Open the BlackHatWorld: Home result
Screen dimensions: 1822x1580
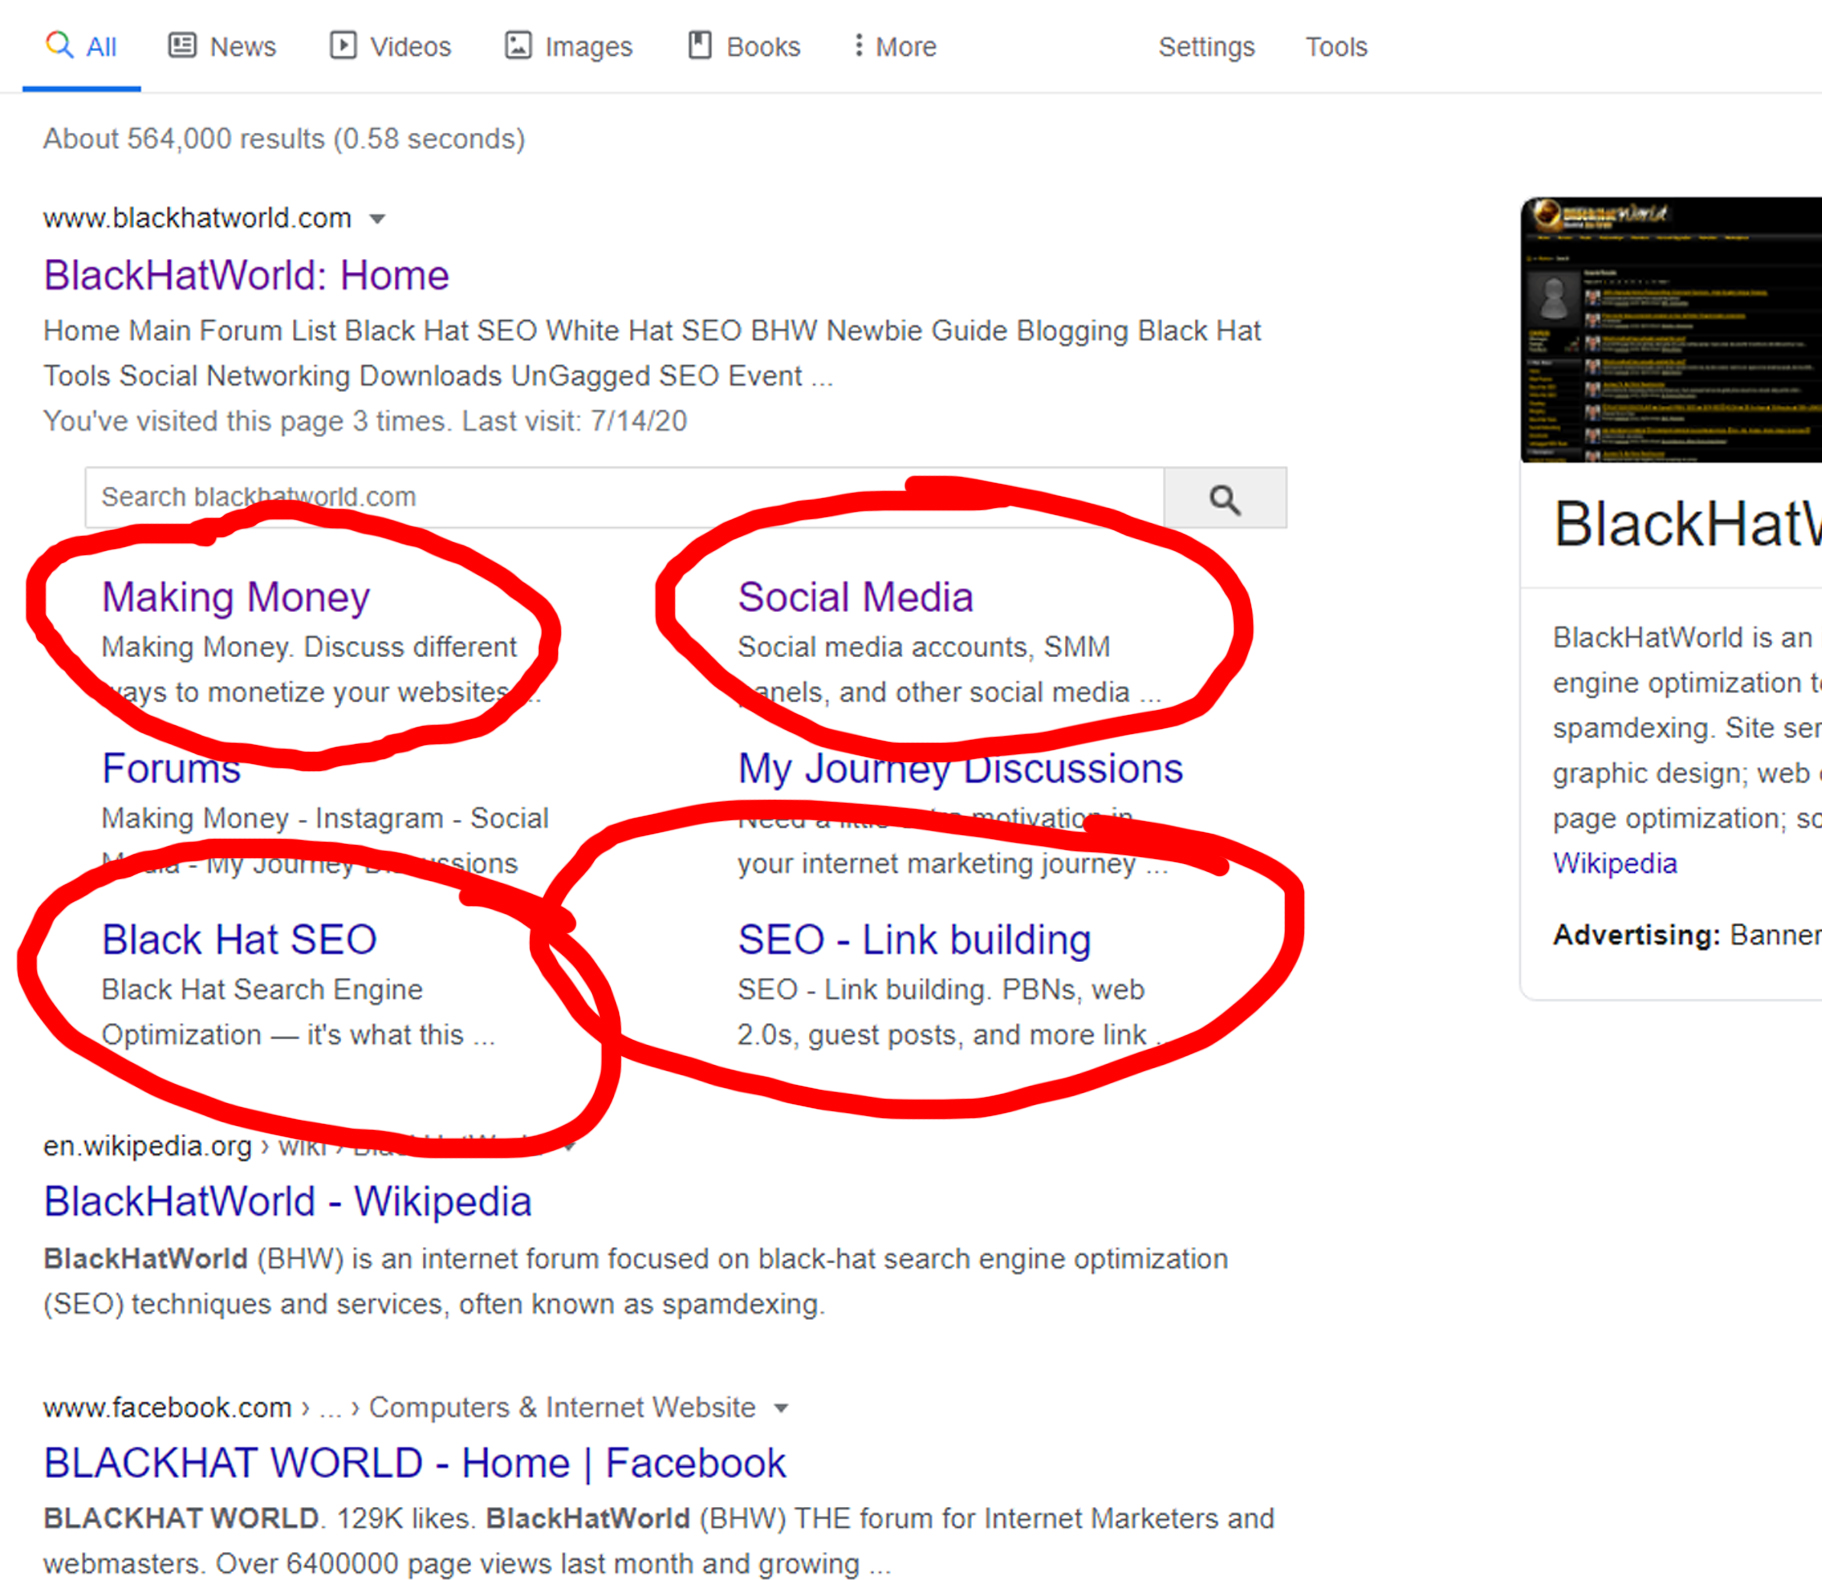point(246,275)
